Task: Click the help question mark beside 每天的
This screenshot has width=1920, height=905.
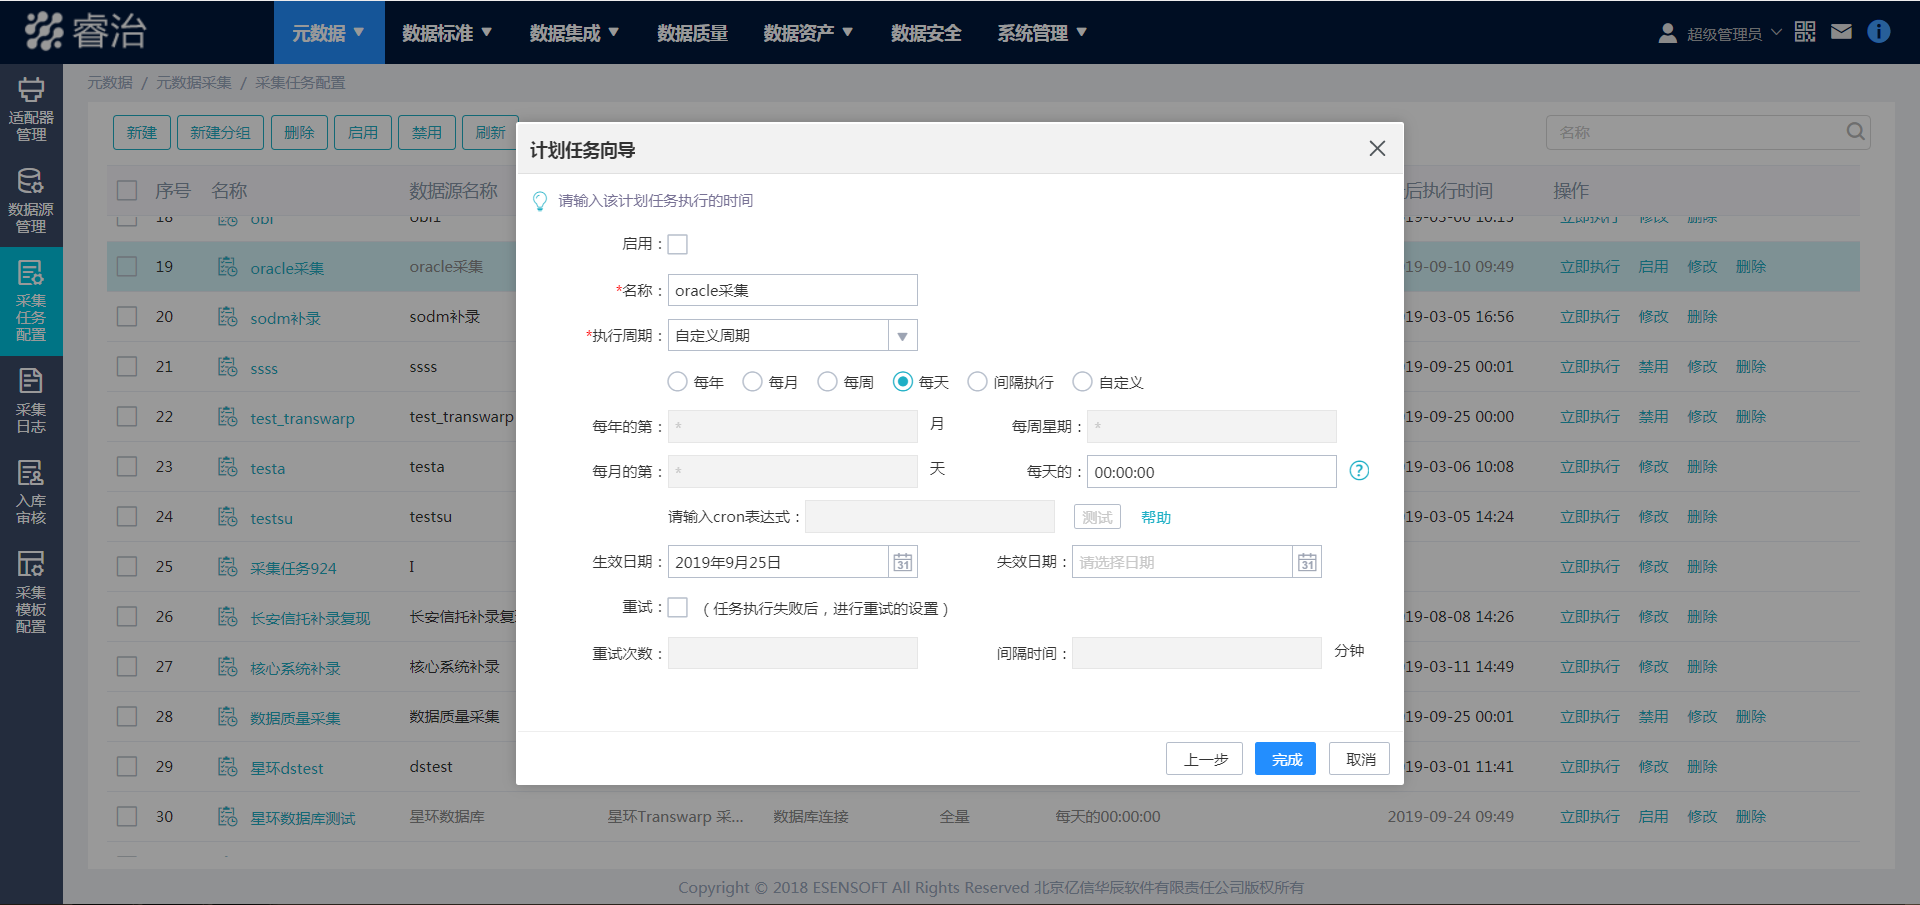Action: point(1359,471)
